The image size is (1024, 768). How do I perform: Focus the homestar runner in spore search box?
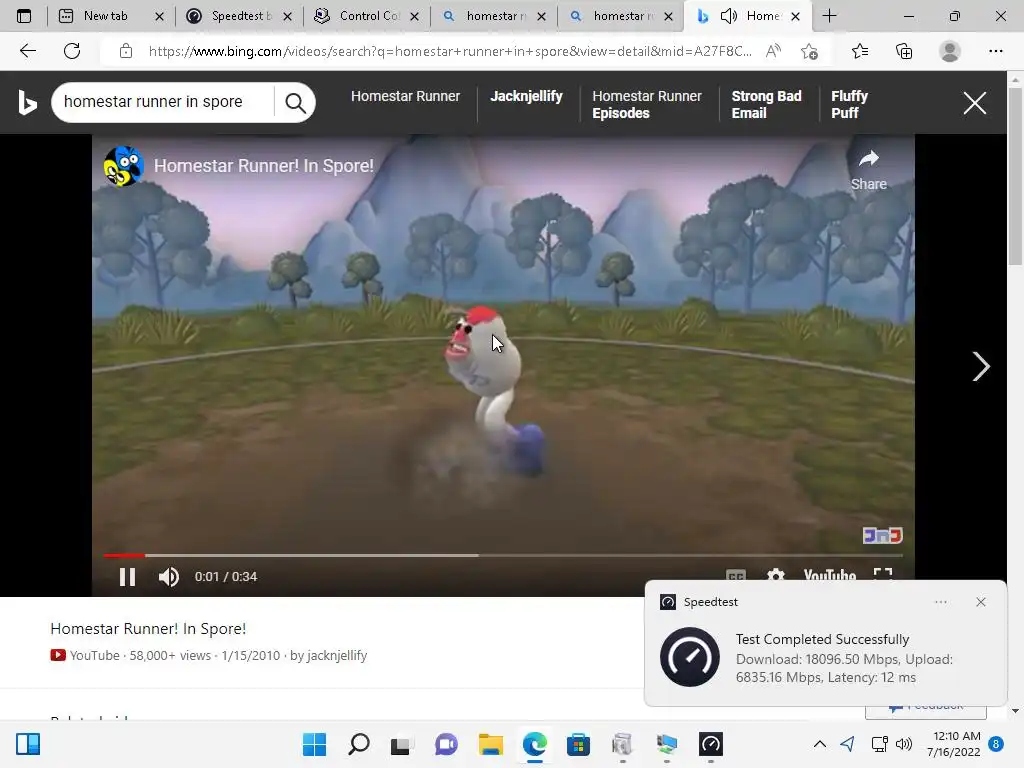point(163,102)
